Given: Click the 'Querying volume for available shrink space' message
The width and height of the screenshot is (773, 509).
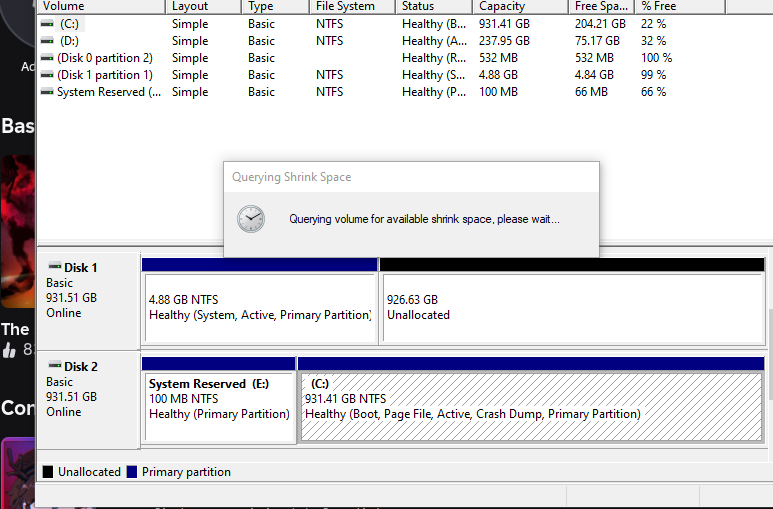Looking at the screenshot, I should [424, 219].
